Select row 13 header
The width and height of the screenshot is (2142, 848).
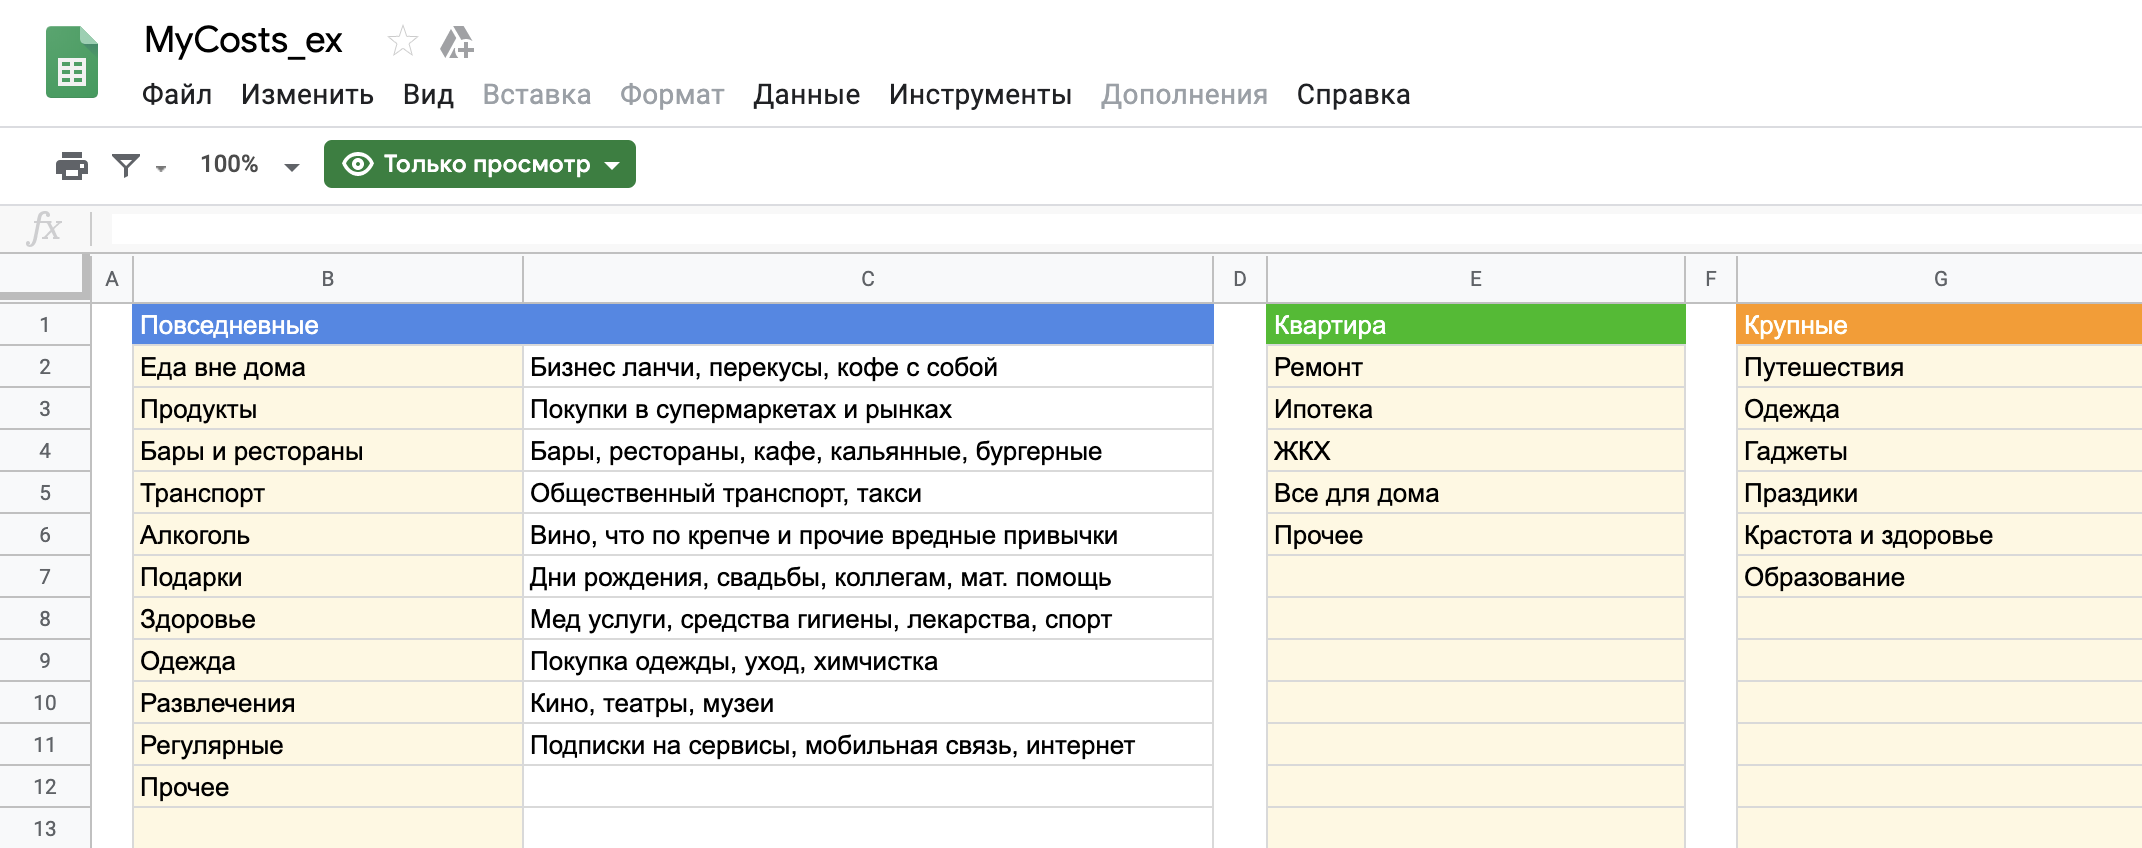[45, 828]
